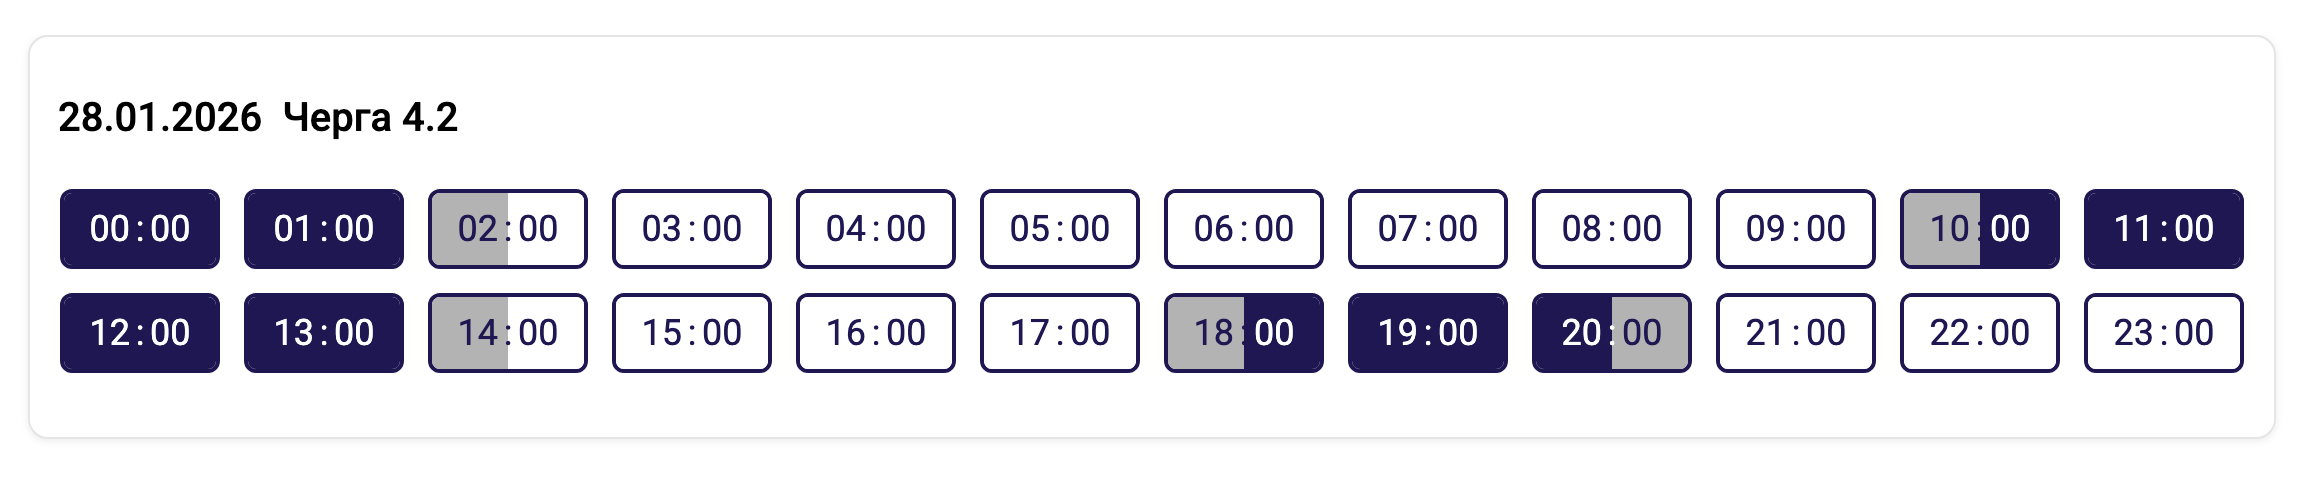2320x485 pixels.
Task: Click the 09:00 hour block
Action: point(1796,229)
